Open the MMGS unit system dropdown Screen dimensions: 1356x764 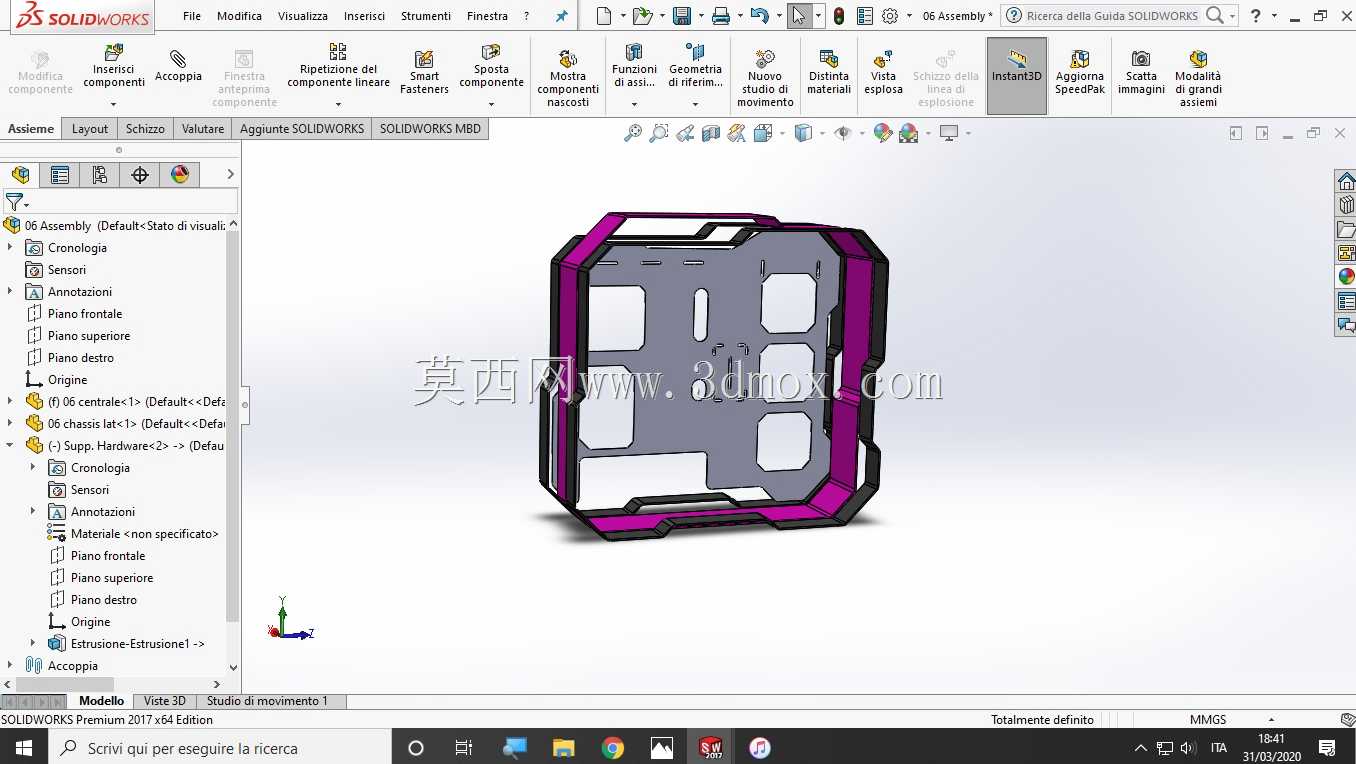tap(1271, 719)
